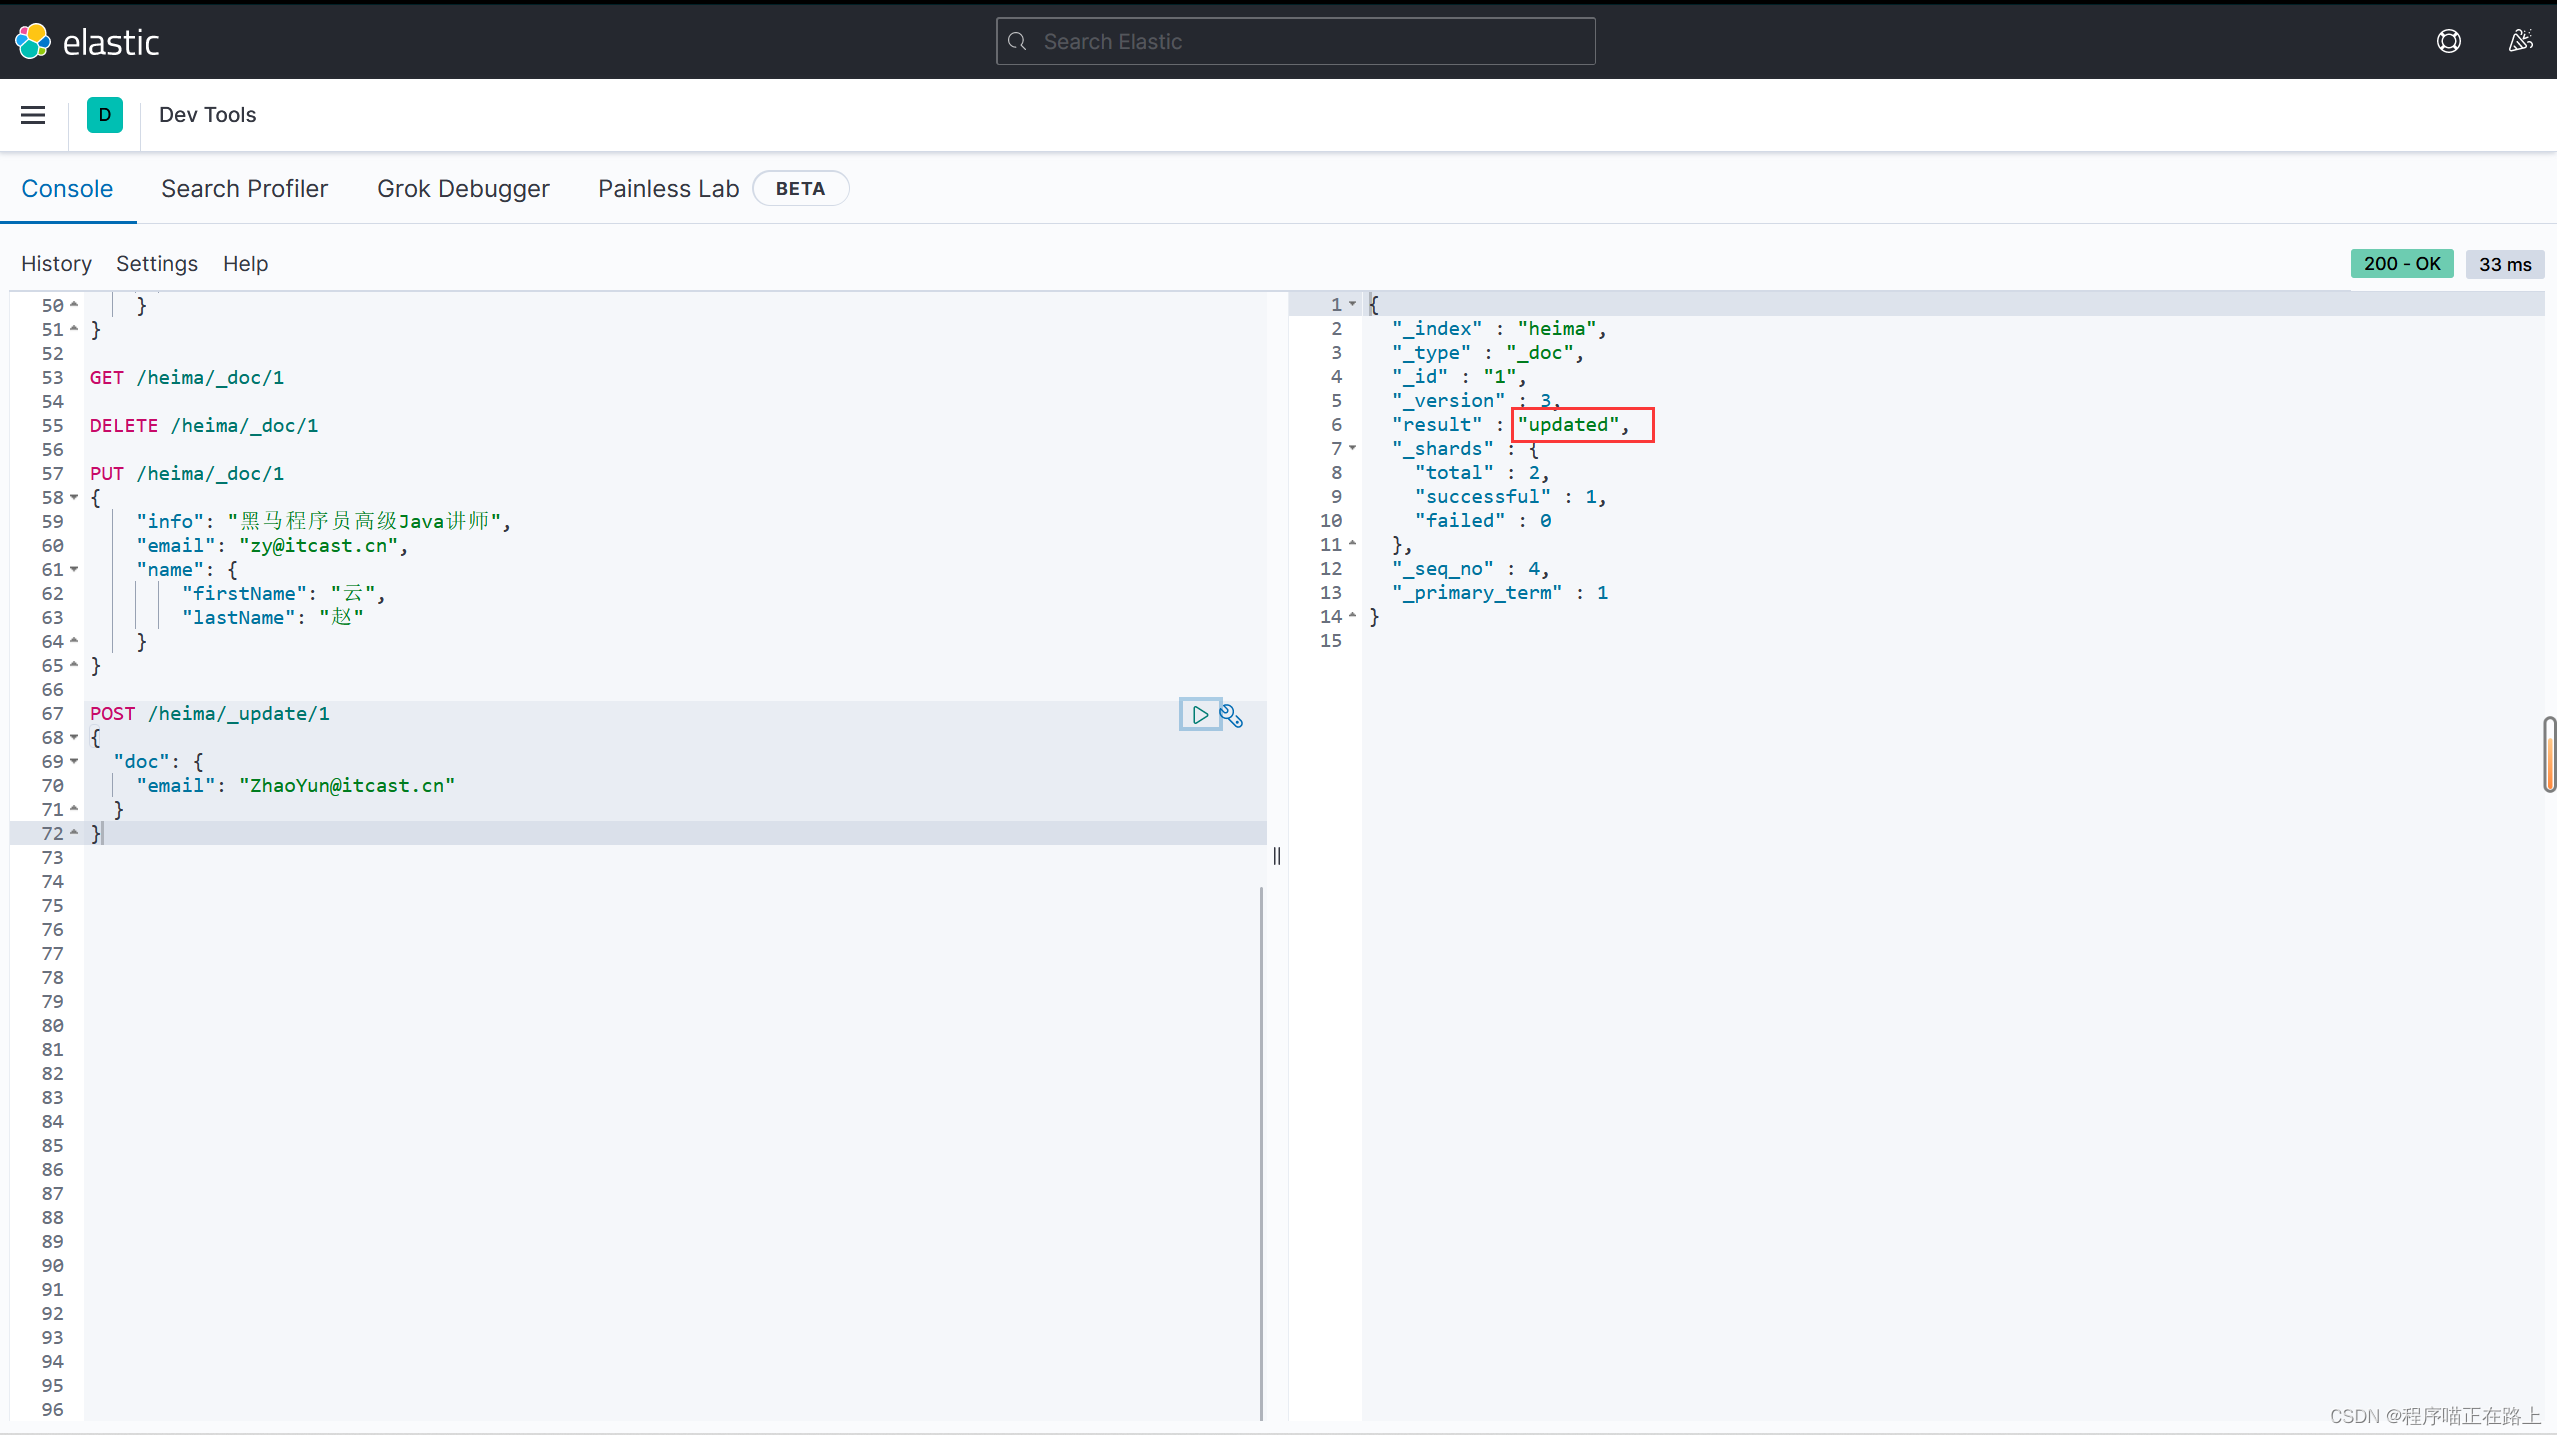The height and width of the screenshot is (1435, 2557).
Task: Fold the doc block on line 69
Action: pos(74,761)
